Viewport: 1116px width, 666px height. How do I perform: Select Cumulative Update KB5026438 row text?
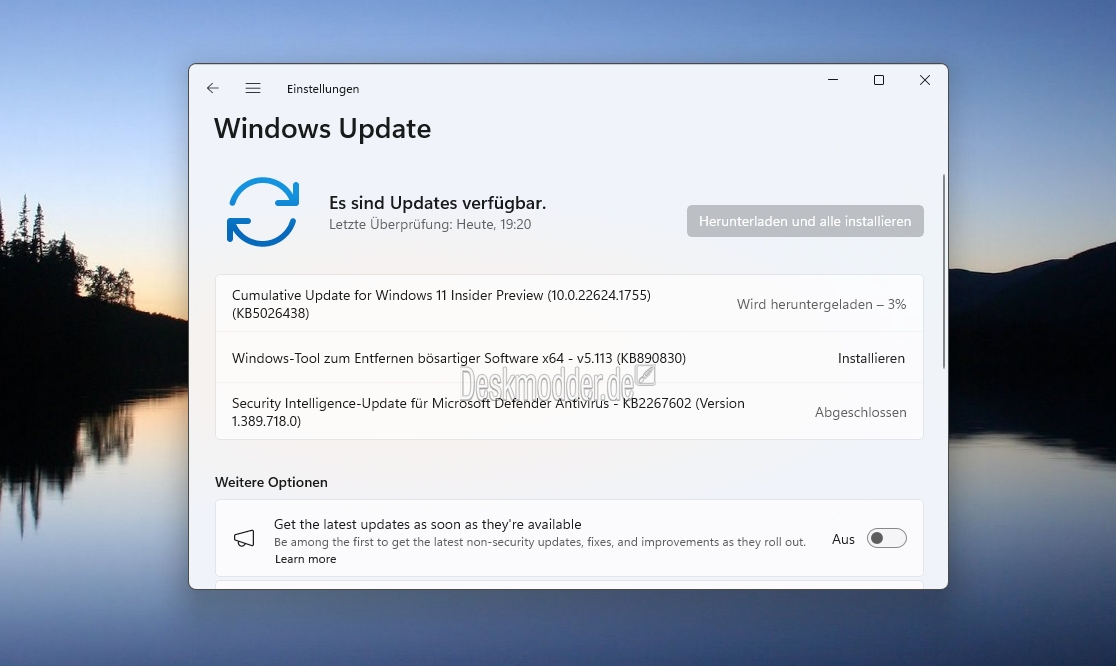(441, 304)
